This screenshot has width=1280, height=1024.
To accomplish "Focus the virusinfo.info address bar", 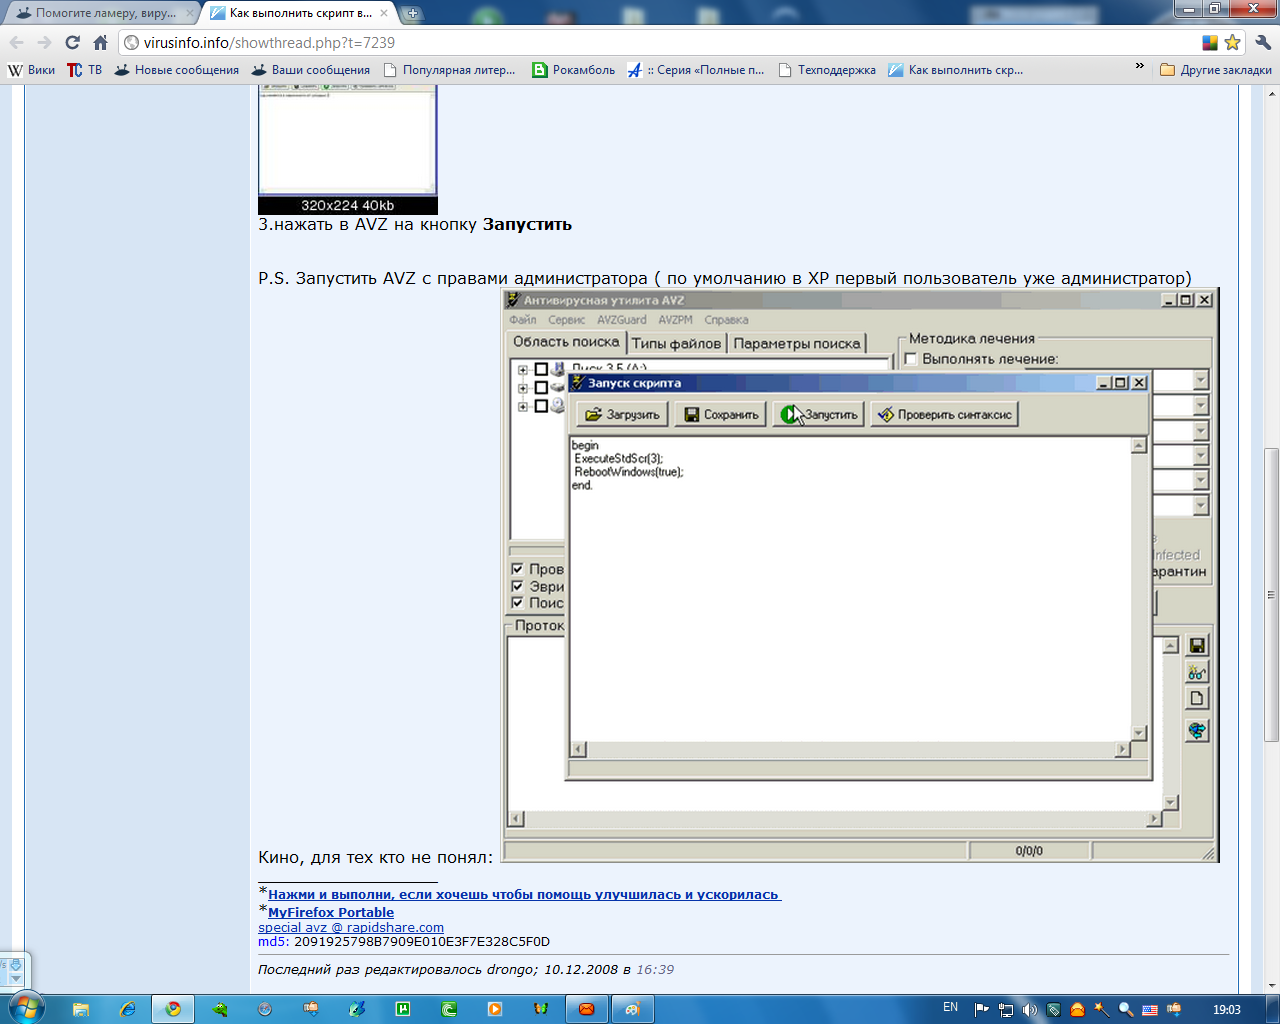I will pyautogui.click(x=658, y=42).
